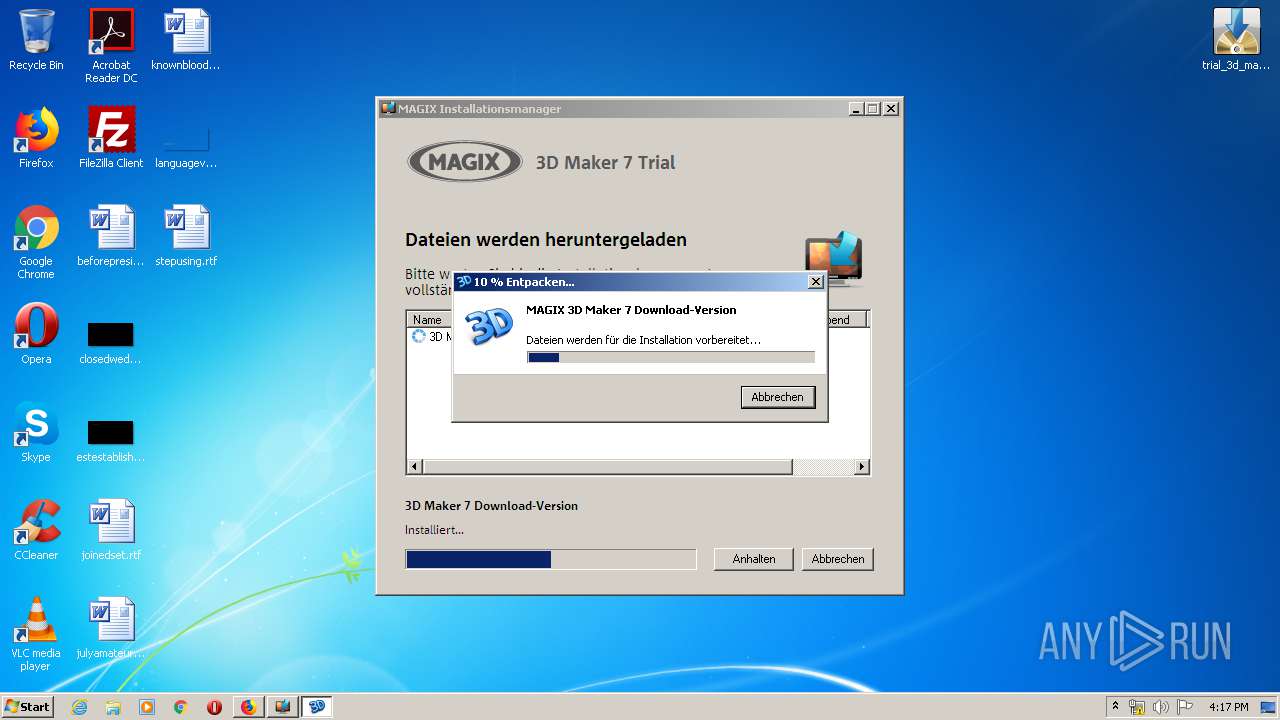Image resolution: width=1280 pixels, height=720 pixels.
Task: Open Google Chrome desktop shortcut
Action: pos(36,242)
